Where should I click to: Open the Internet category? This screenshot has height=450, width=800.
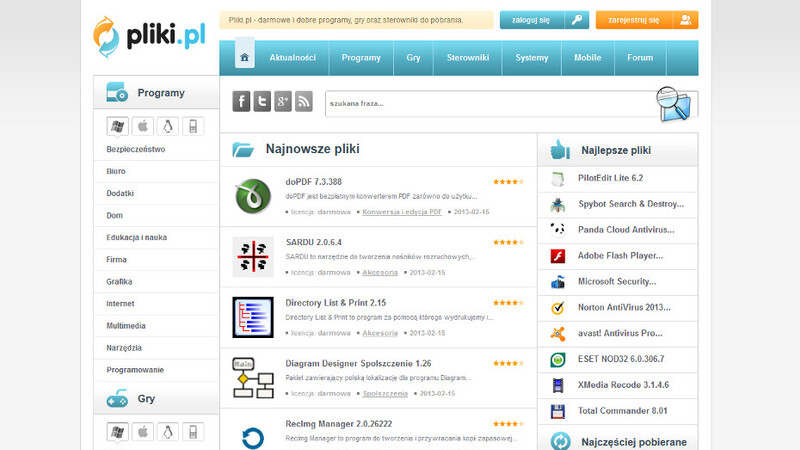coord(120,304)
